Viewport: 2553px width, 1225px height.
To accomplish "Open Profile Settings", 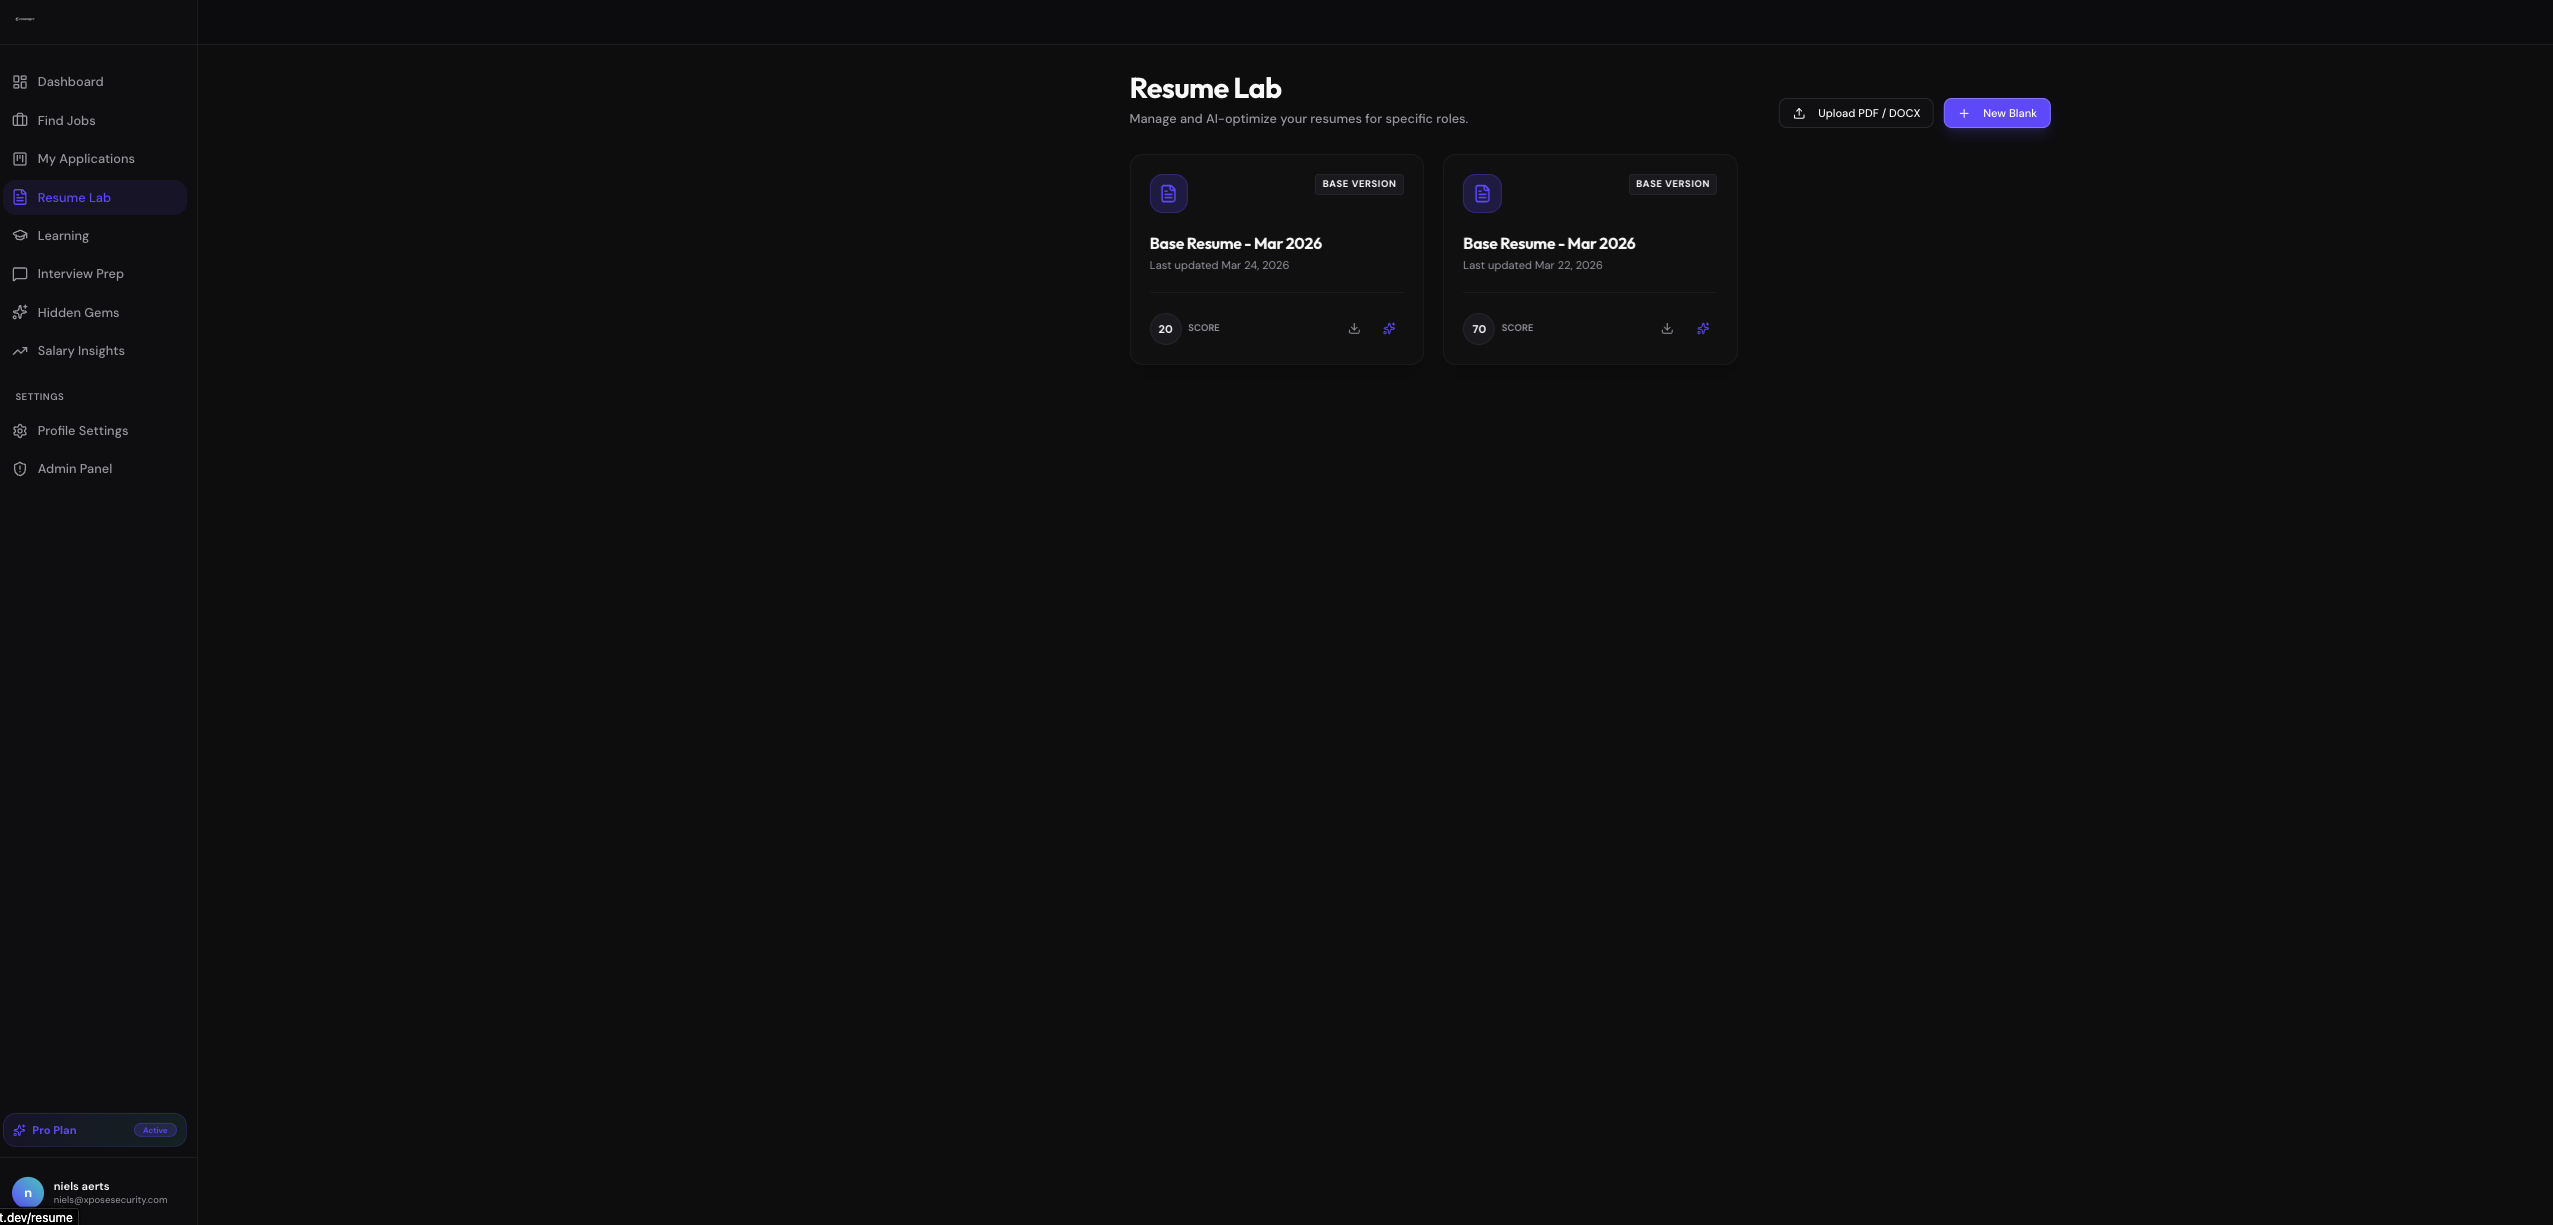I will (x=82, y=431).
